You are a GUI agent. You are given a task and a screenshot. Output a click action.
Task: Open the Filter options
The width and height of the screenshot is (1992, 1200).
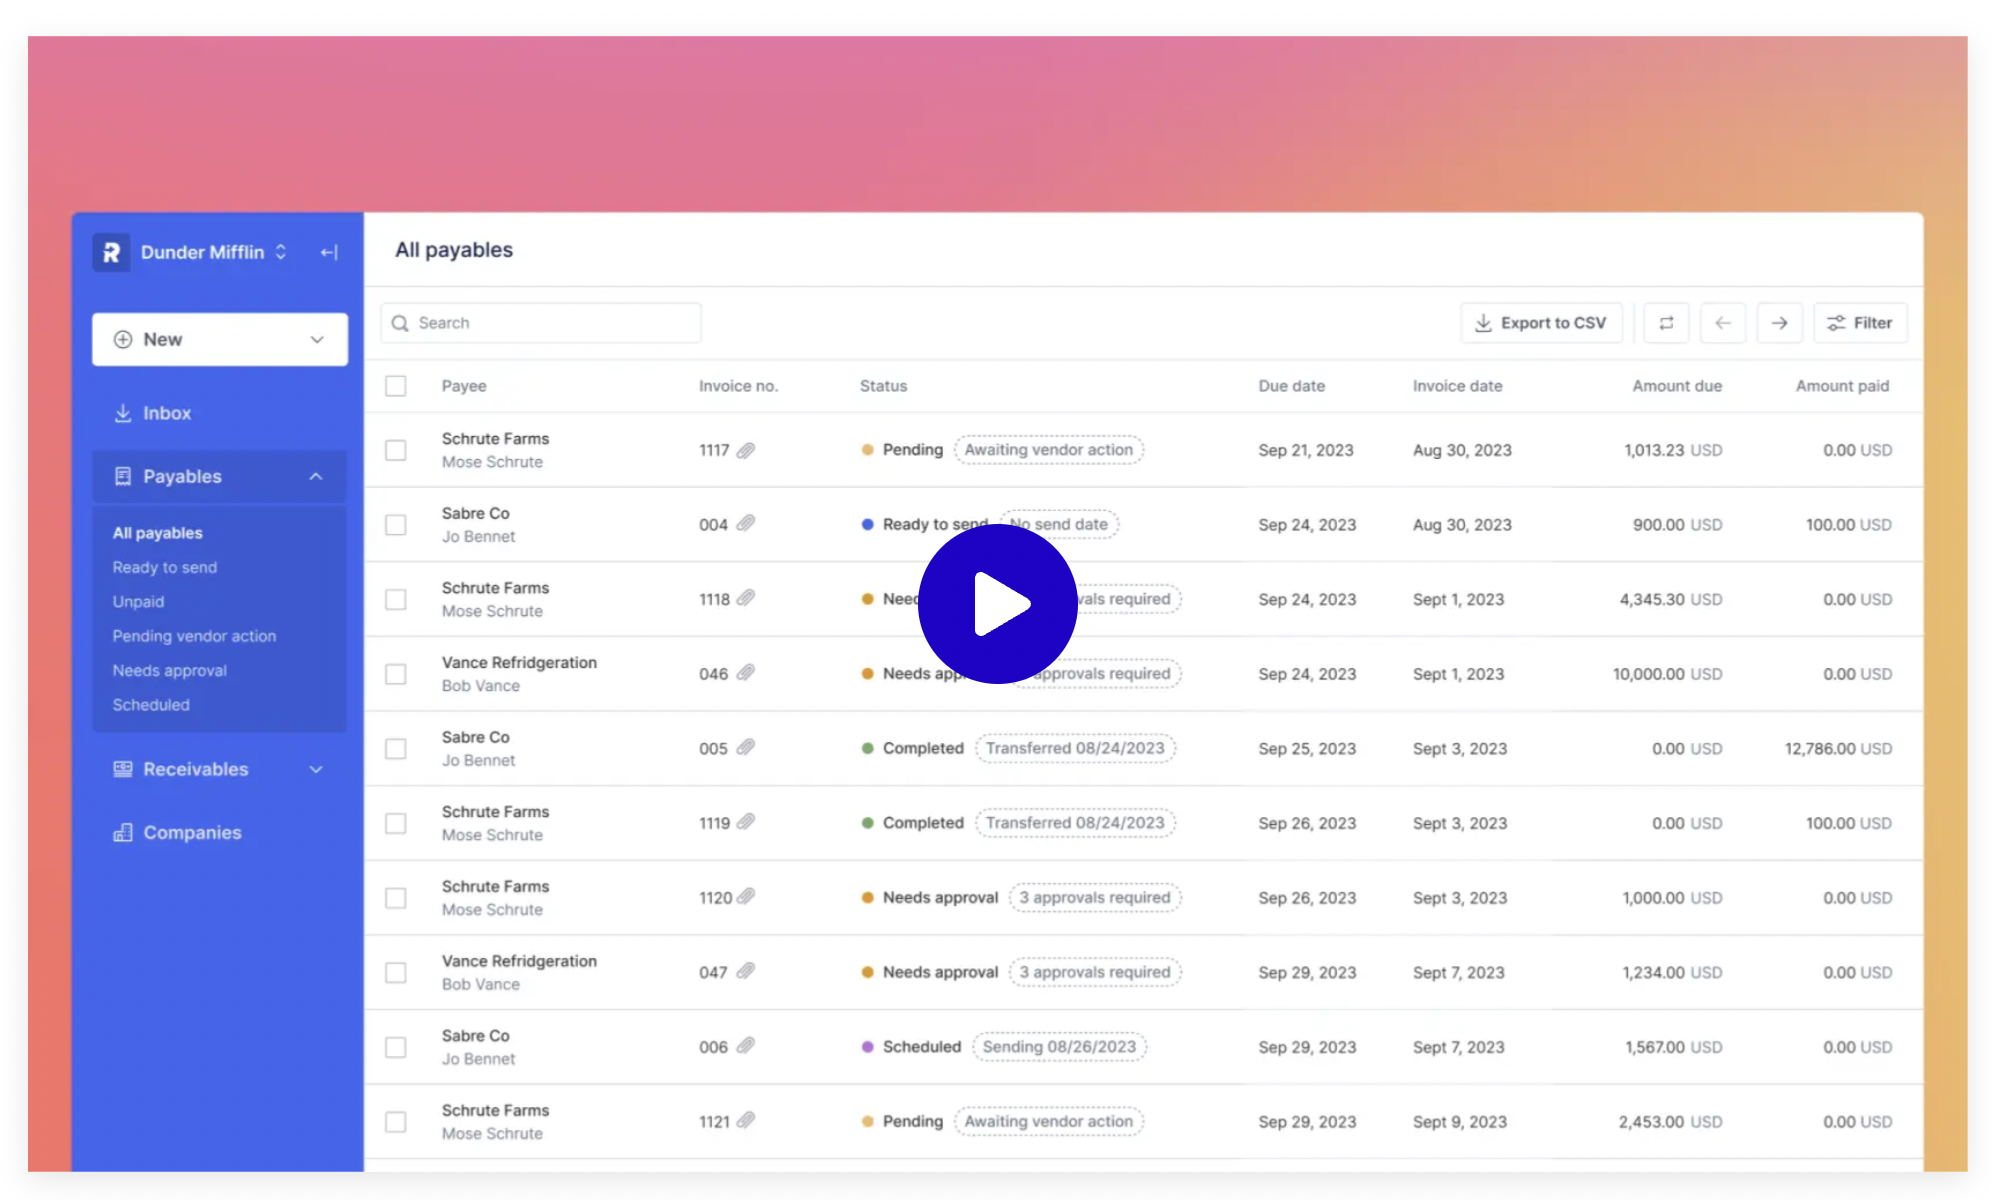pyautogui.click(x=1860, y=323)
